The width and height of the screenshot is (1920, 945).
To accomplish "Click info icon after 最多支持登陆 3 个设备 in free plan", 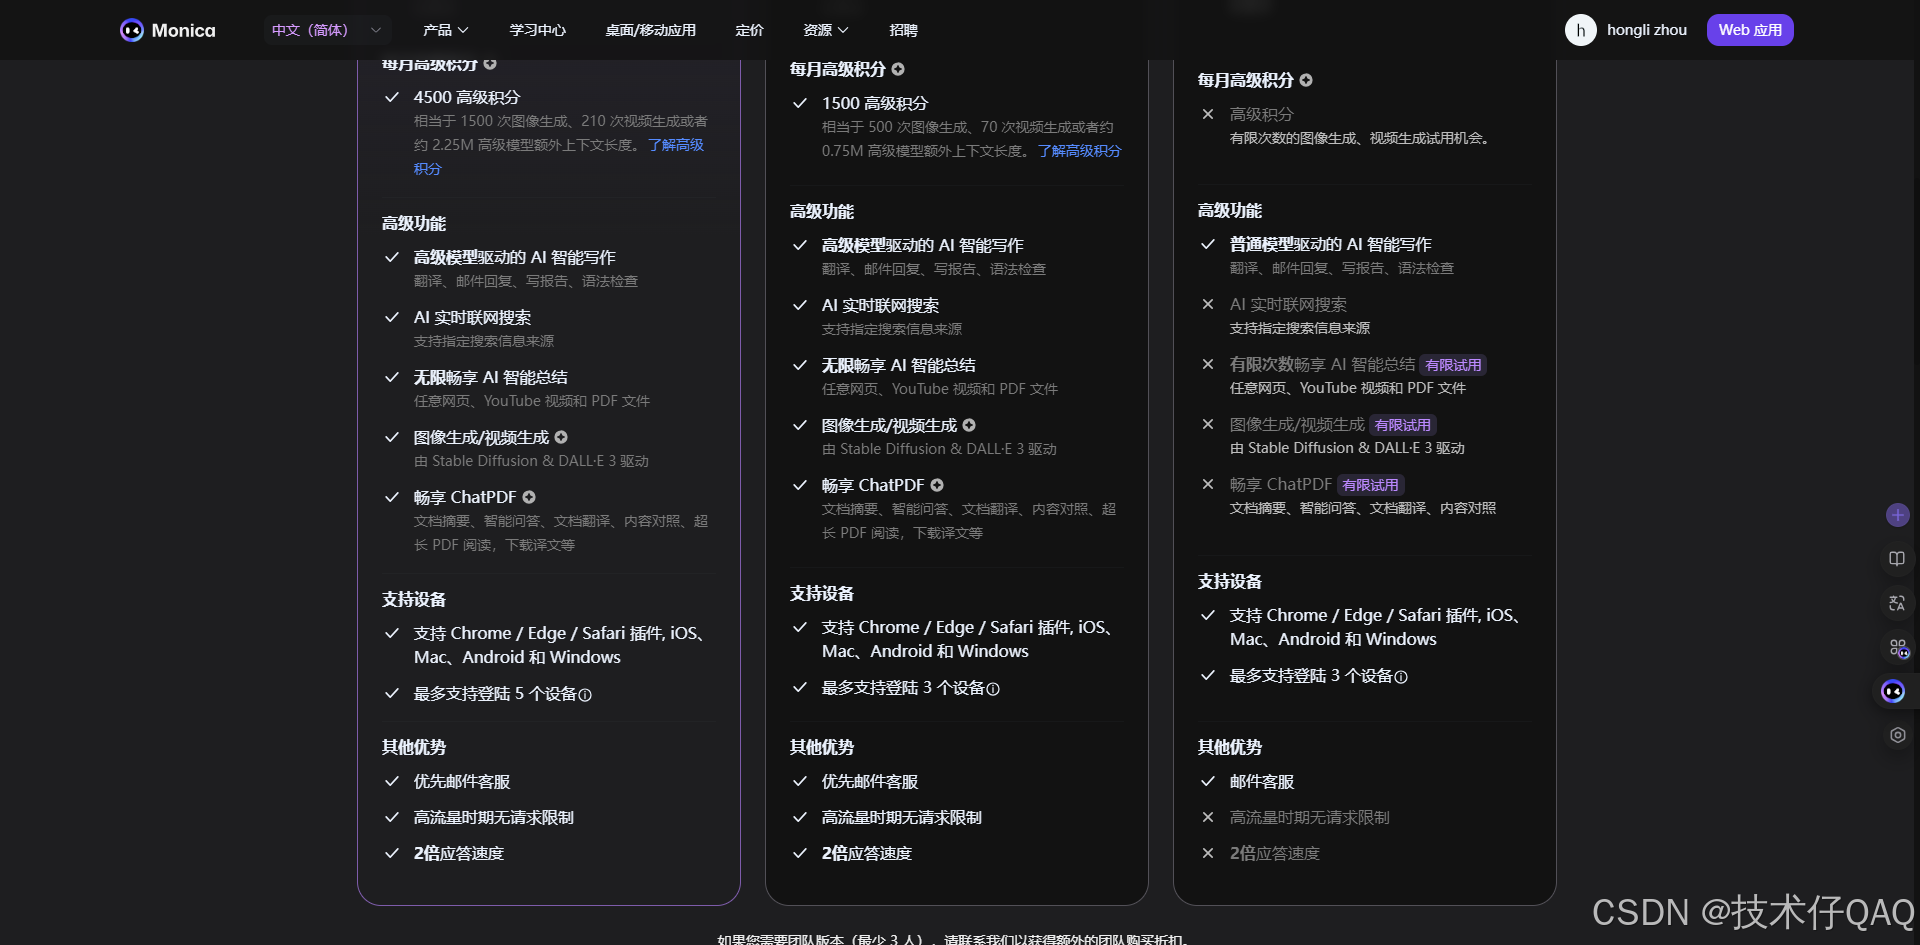I will (x=1401, y=677).
